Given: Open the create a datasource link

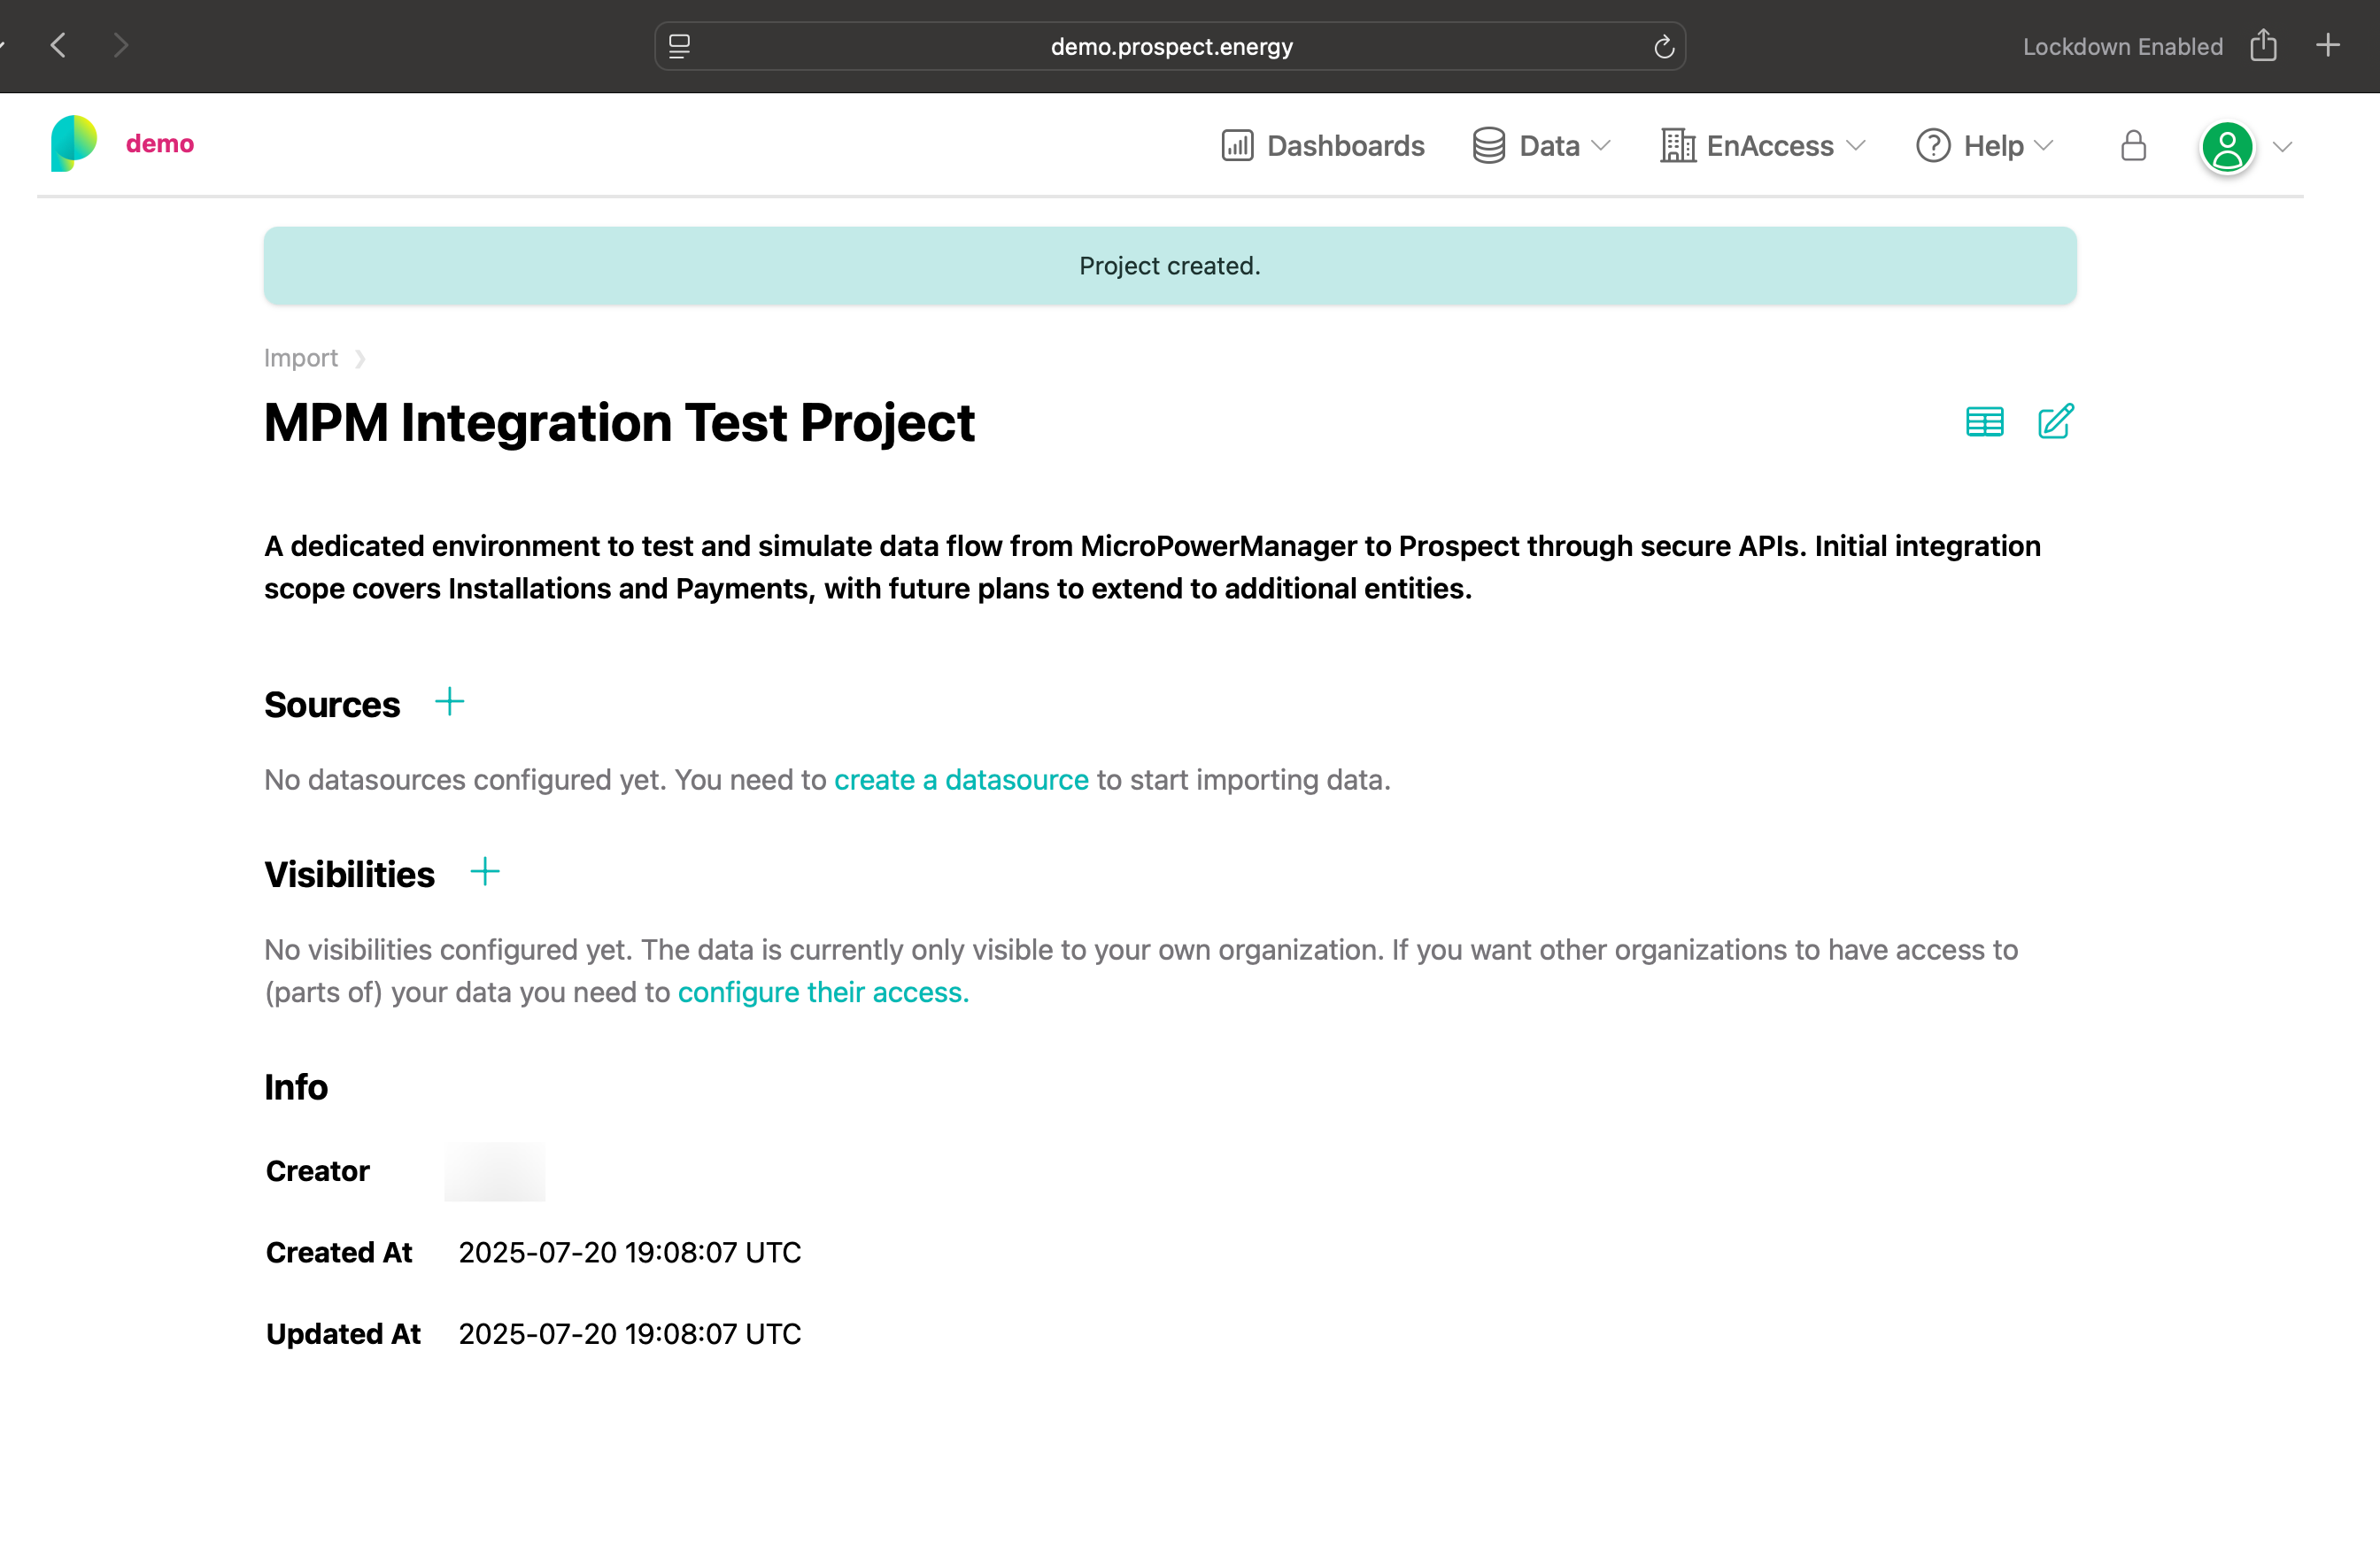Looking at the screenshot, I should 961,779.
